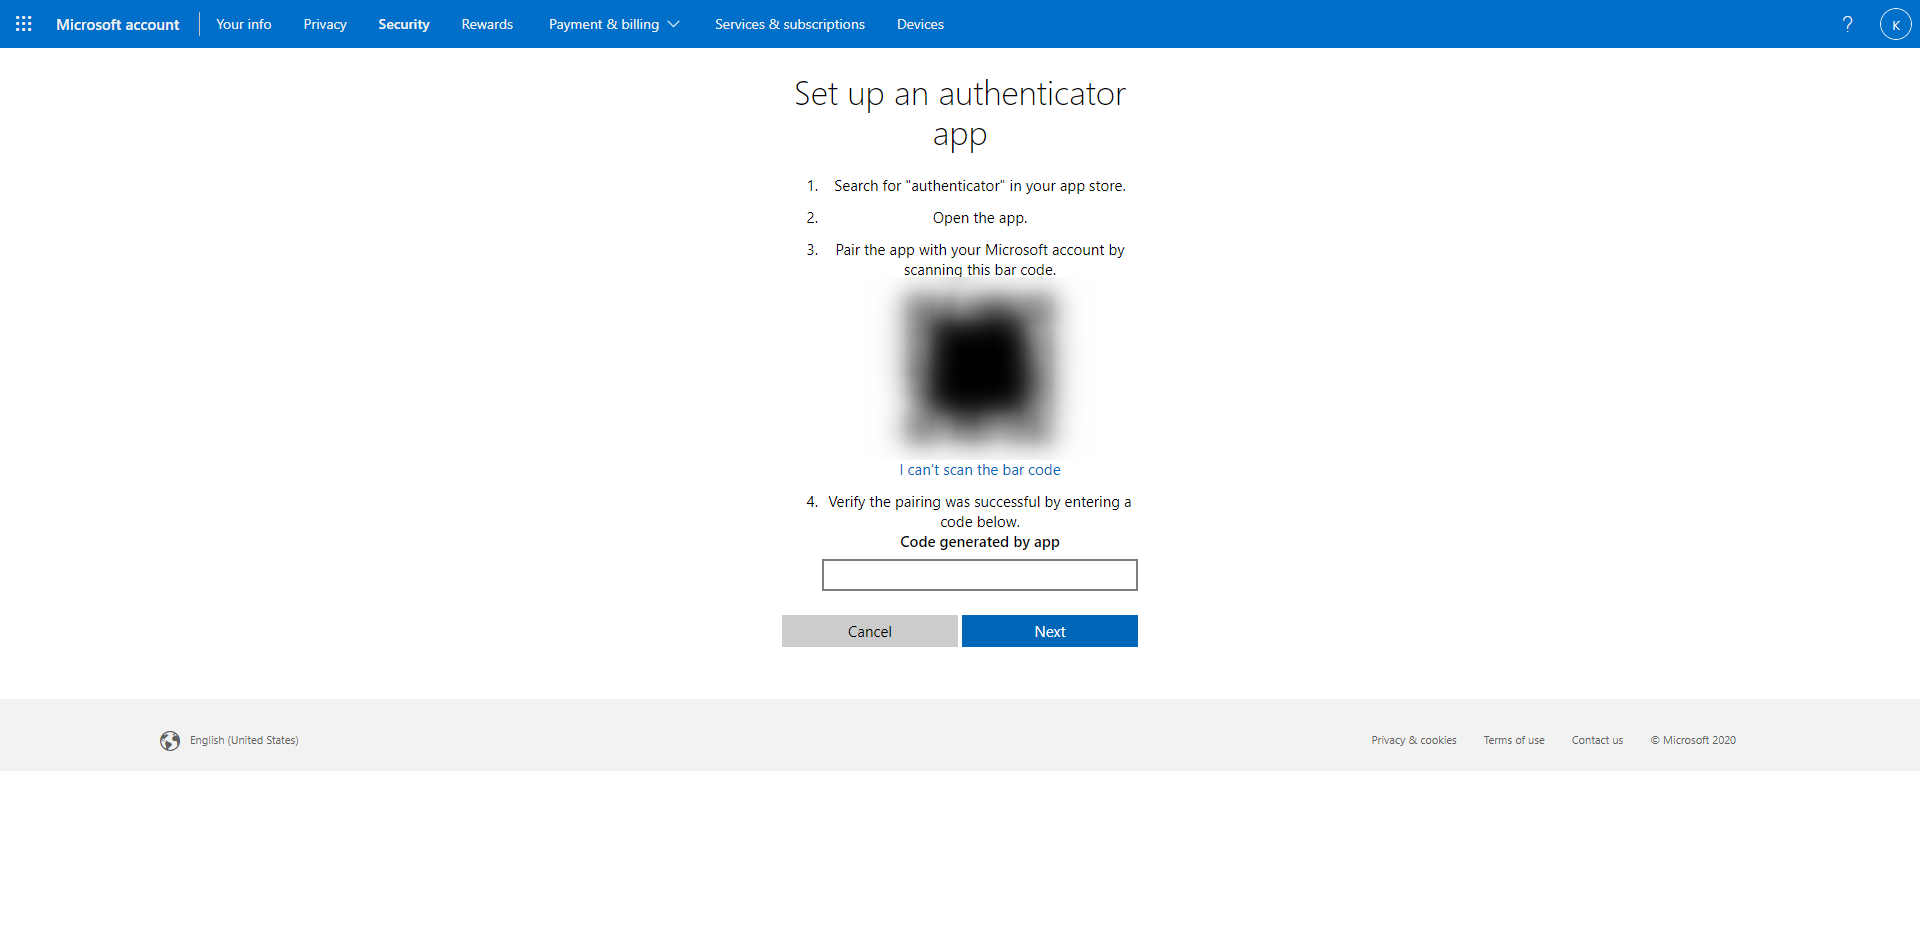Click the blurred QR bar code image

tap(980, 369)
